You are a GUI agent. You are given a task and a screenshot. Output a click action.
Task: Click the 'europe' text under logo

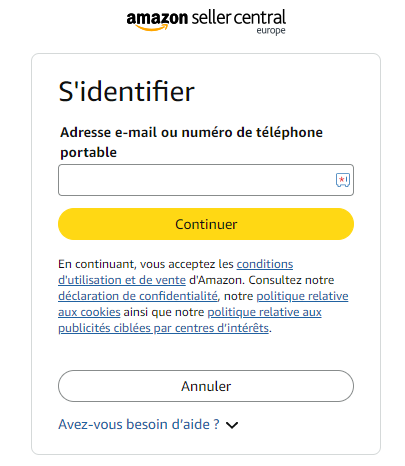click(x=271, y=31)
